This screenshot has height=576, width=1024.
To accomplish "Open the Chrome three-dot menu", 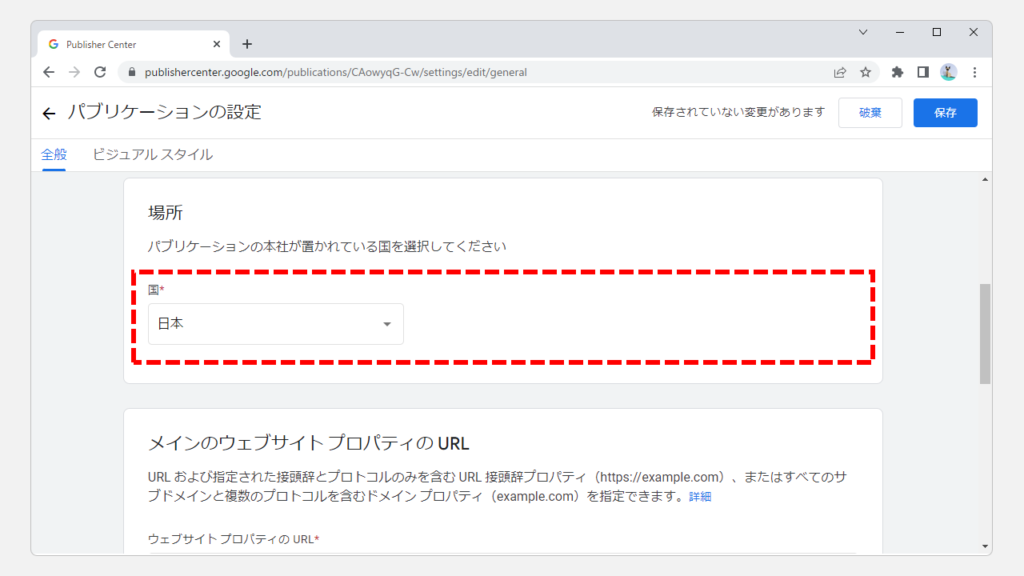I will [x=975, y=72].
